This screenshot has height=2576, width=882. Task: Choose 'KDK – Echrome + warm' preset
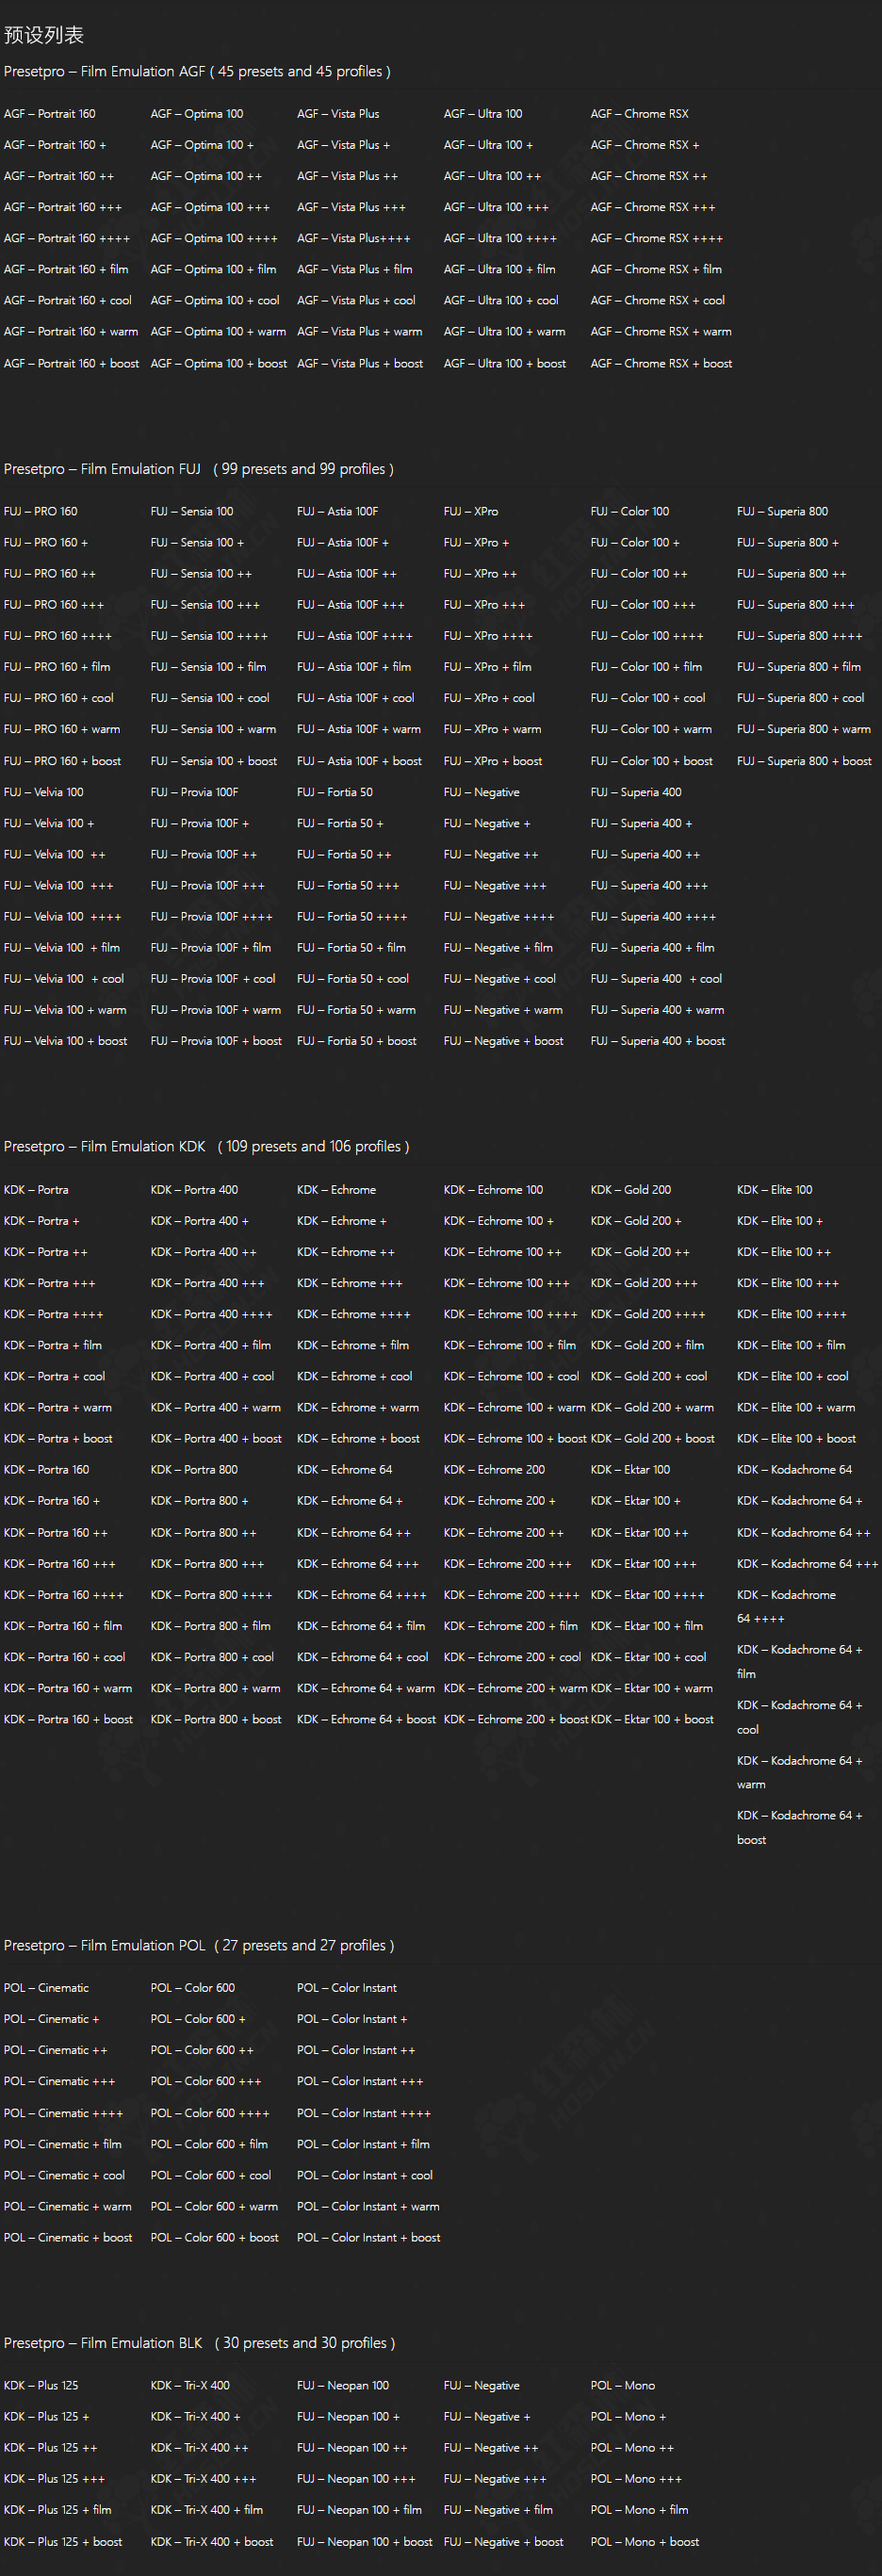(358, 1407)
